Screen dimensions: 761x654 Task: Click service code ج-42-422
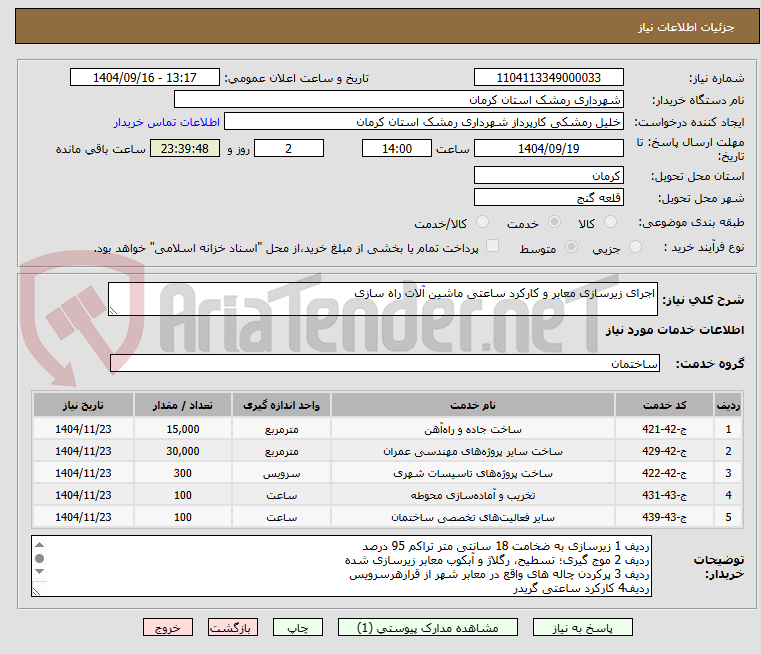[664, 473]
